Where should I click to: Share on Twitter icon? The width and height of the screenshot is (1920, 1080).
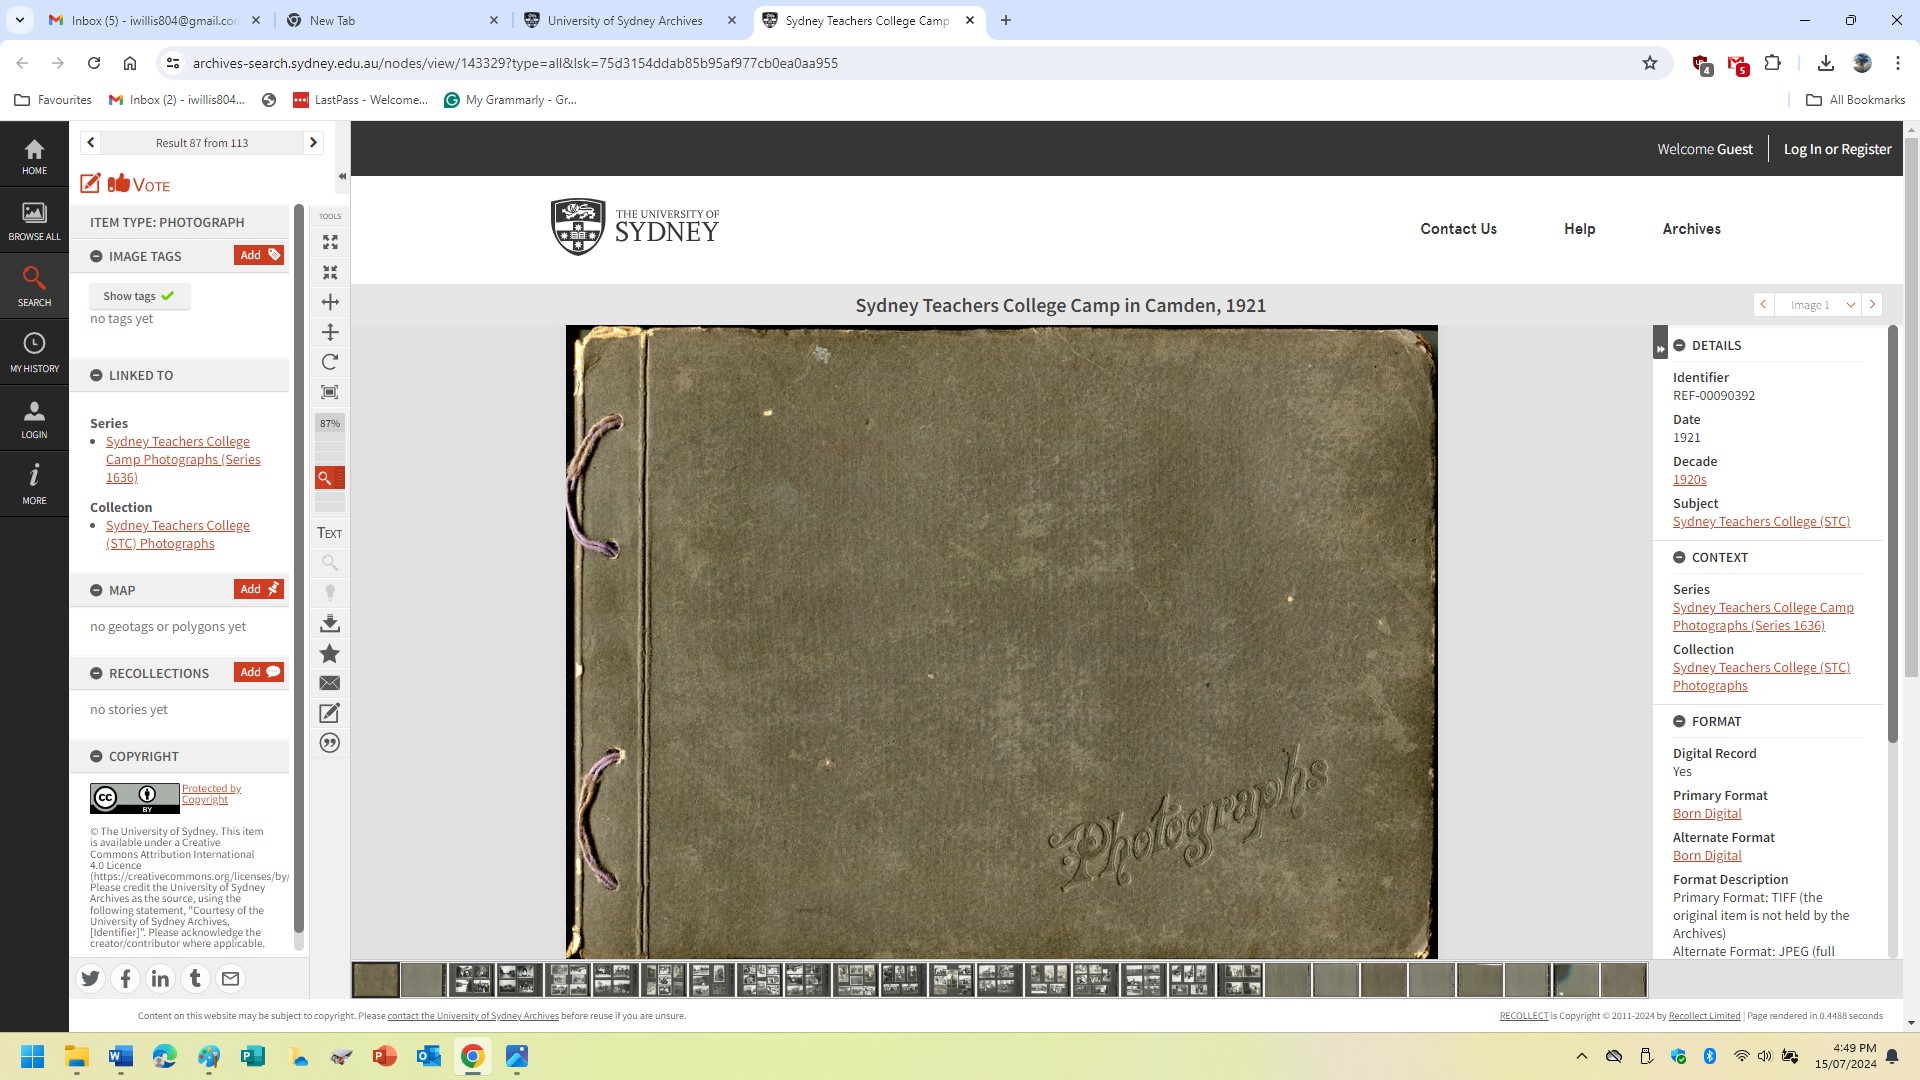[91, 979]
